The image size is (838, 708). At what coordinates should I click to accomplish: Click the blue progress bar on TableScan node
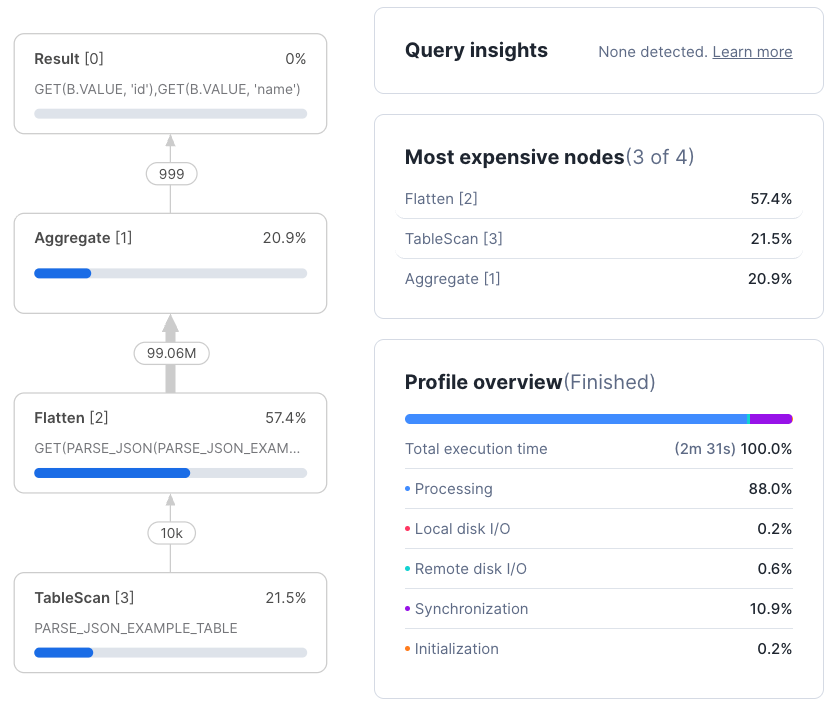coord(63,652)
